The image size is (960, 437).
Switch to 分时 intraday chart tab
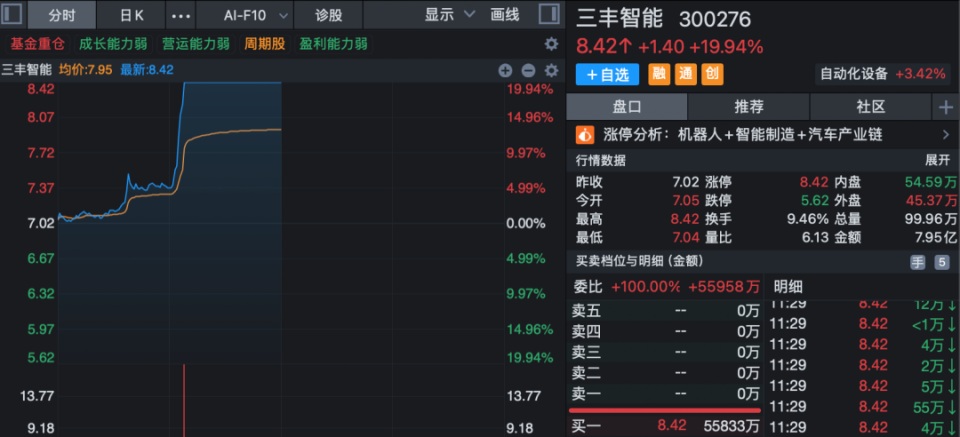tap(61, 15)
